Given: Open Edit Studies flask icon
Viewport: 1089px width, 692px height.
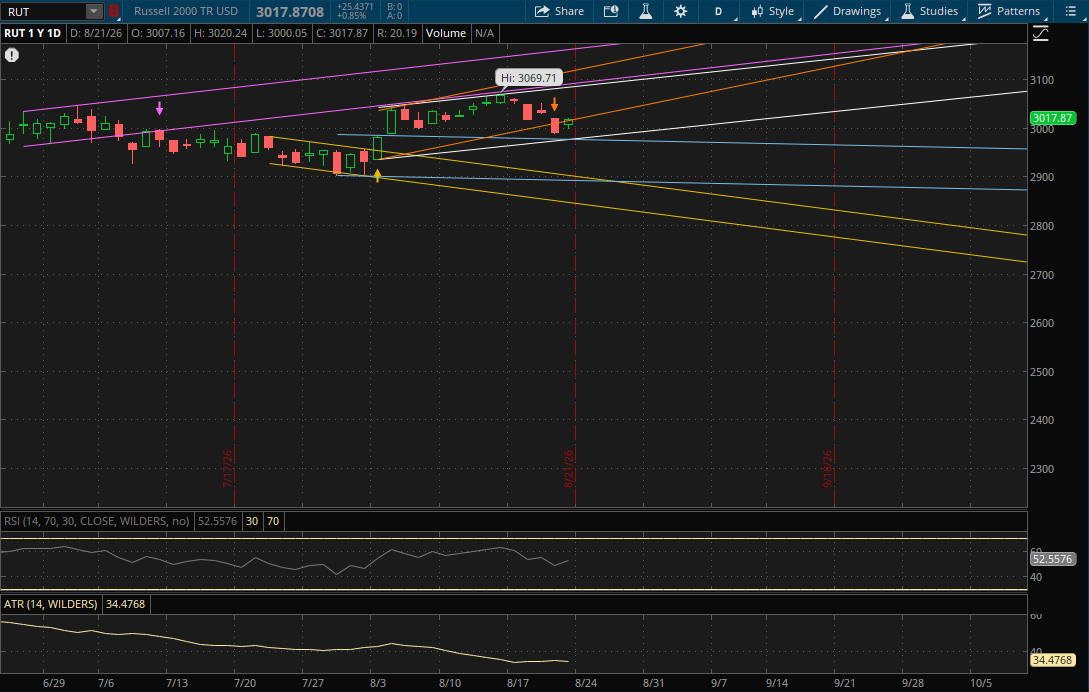Looking at the screenshot, I should [646, 11].
